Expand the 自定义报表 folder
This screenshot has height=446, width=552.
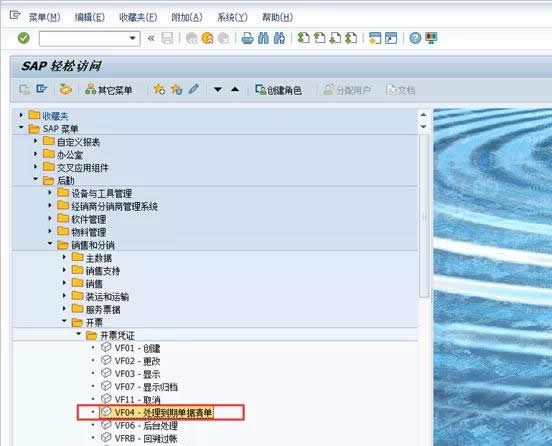[x=35, y=141]
